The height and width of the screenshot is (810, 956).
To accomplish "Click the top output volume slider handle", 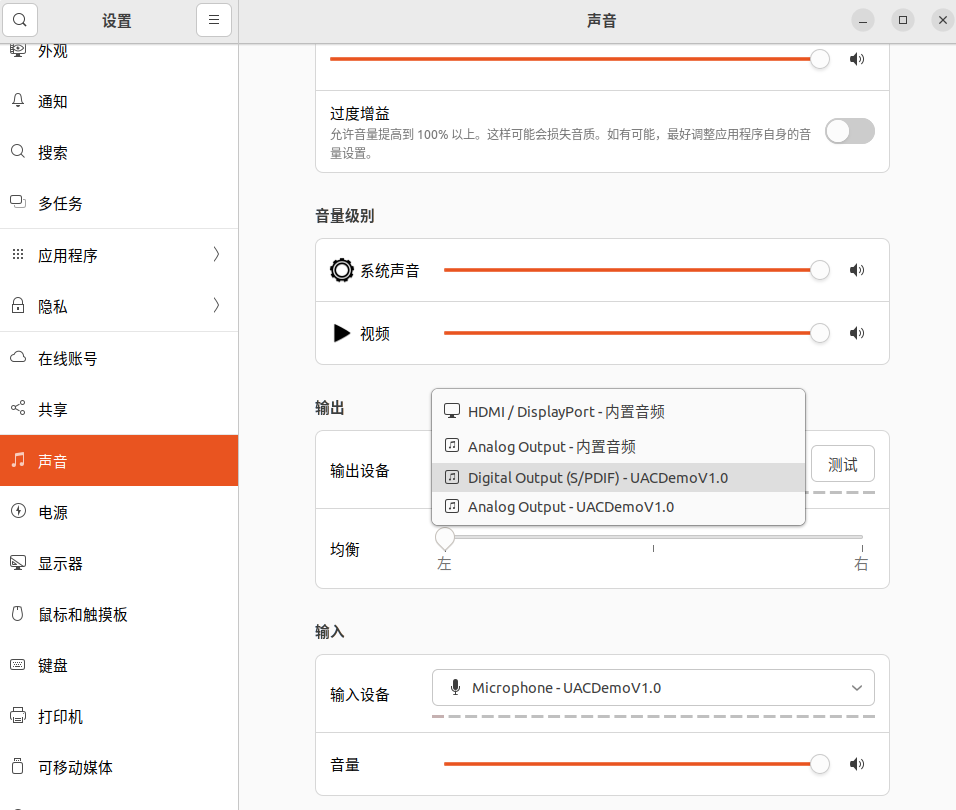I will (x=819, y=59).
